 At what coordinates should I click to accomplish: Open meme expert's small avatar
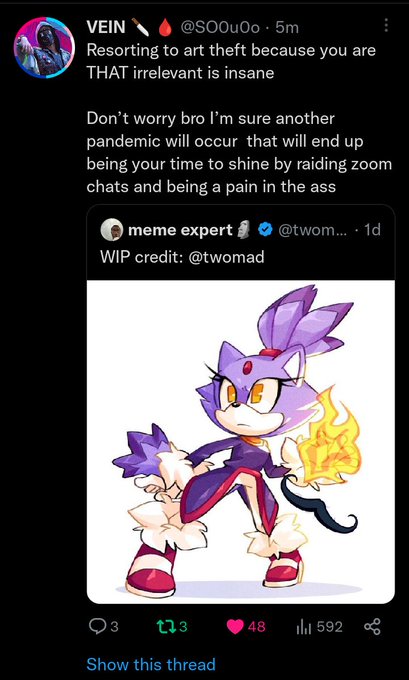click(112, 230)
